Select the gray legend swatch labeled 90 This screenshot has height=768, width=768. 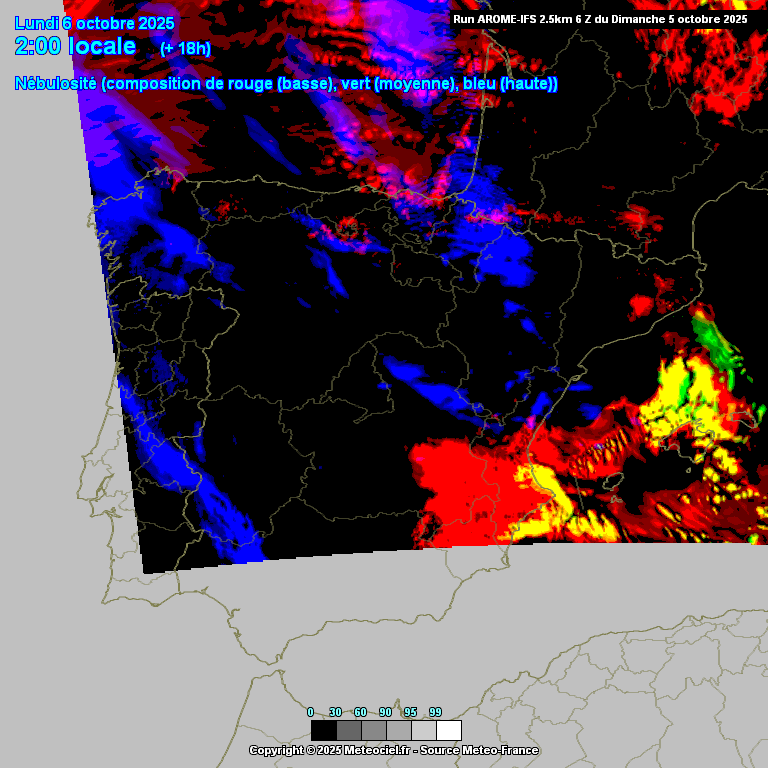[x=399, y=731]
